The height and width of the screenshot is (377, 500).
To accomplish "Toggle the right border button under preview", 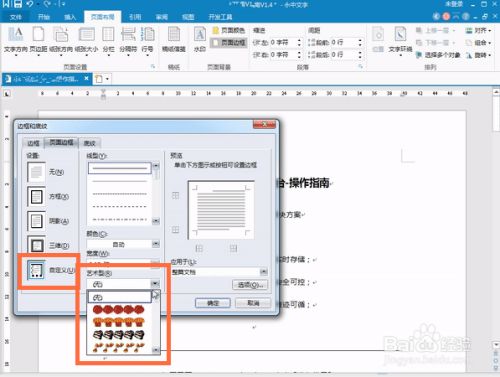I will coord(233,248).
